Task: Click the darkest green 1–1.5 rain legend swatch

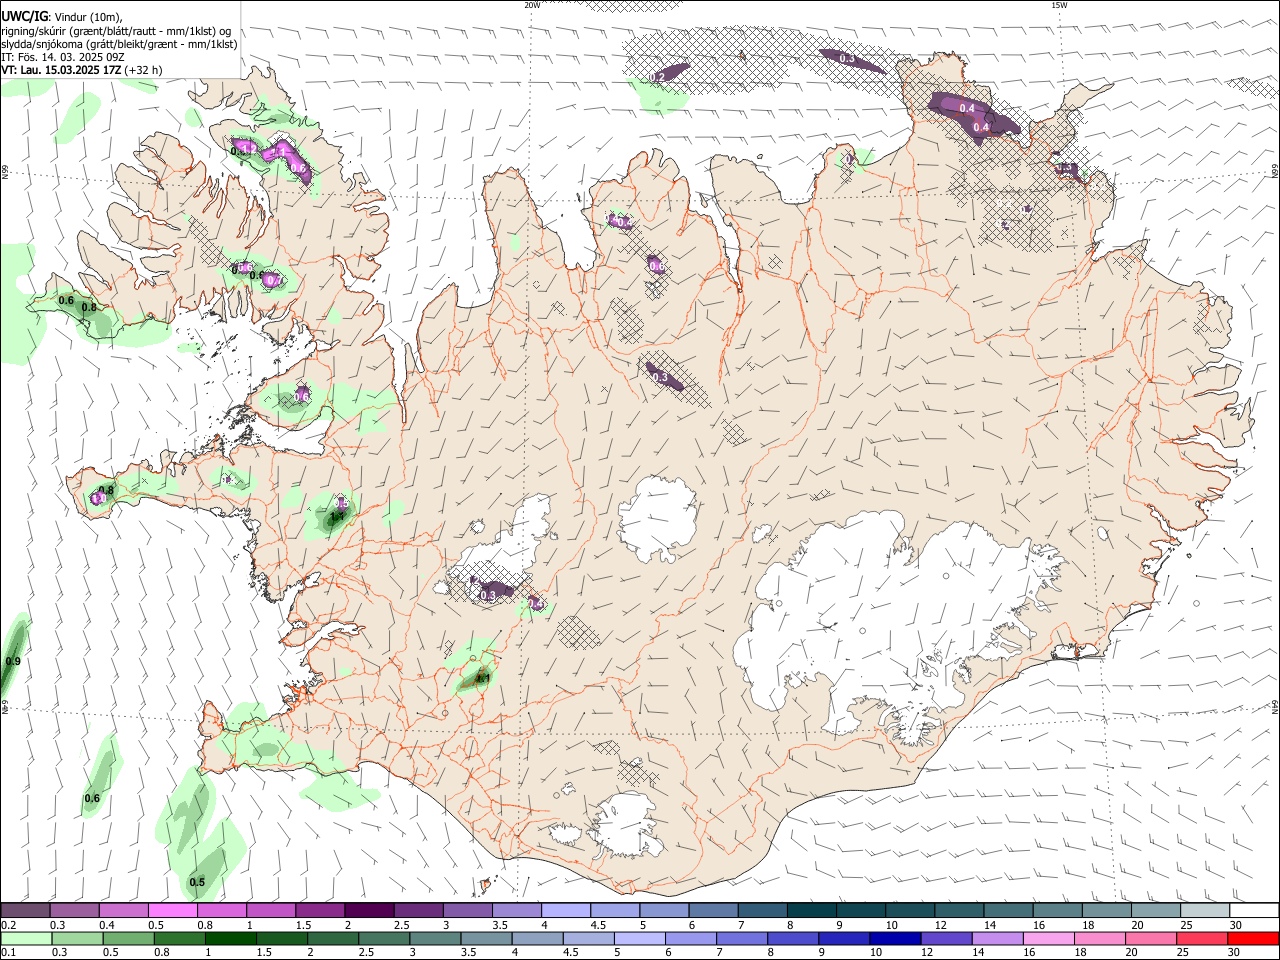Action: (x=231, y=939)
